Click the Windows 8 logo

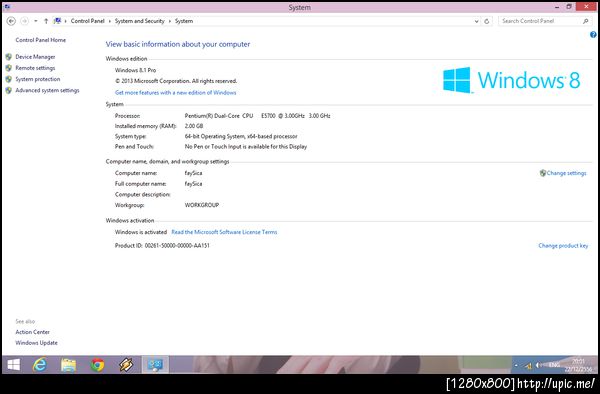click(512, 80)
